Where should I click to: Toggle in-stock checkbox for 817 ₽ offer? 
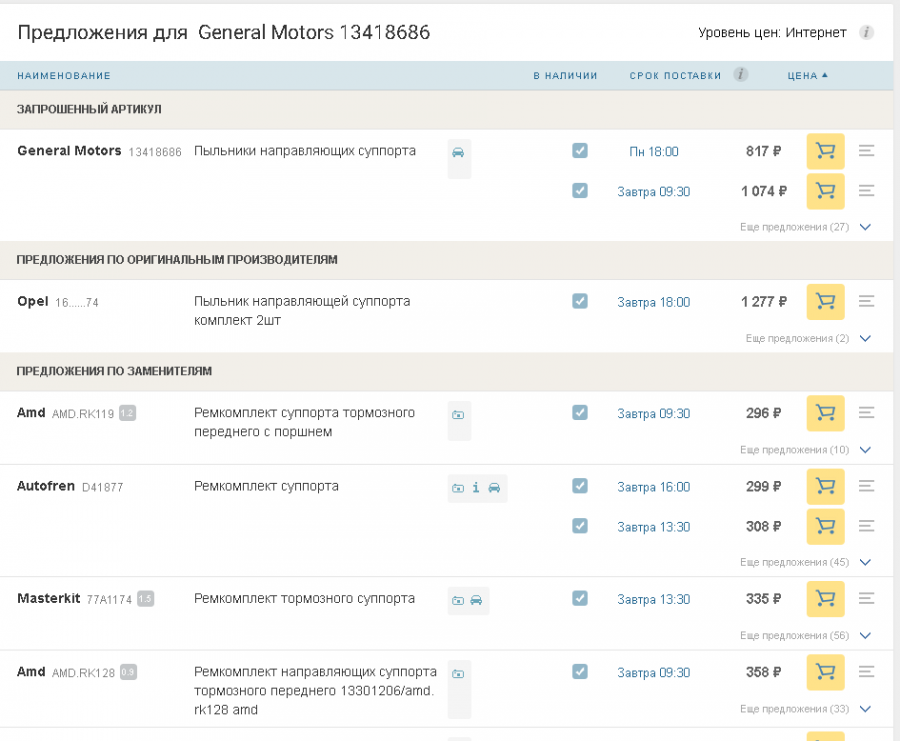click(580, 150)
